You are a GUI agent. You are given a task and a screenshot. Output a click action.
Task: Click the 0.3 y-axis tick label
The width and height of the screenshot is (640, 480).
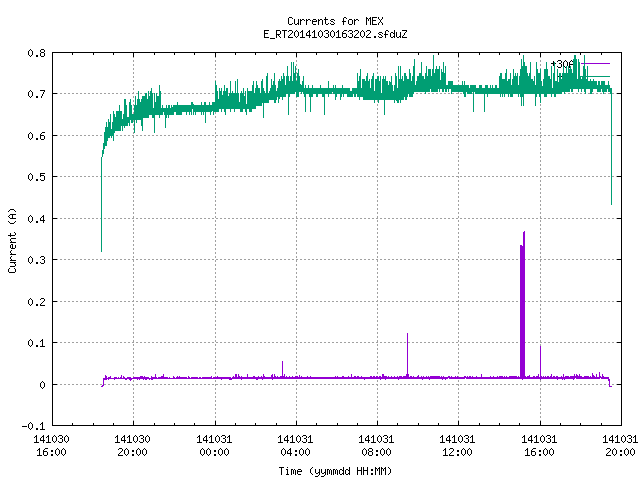click(36, 260)
